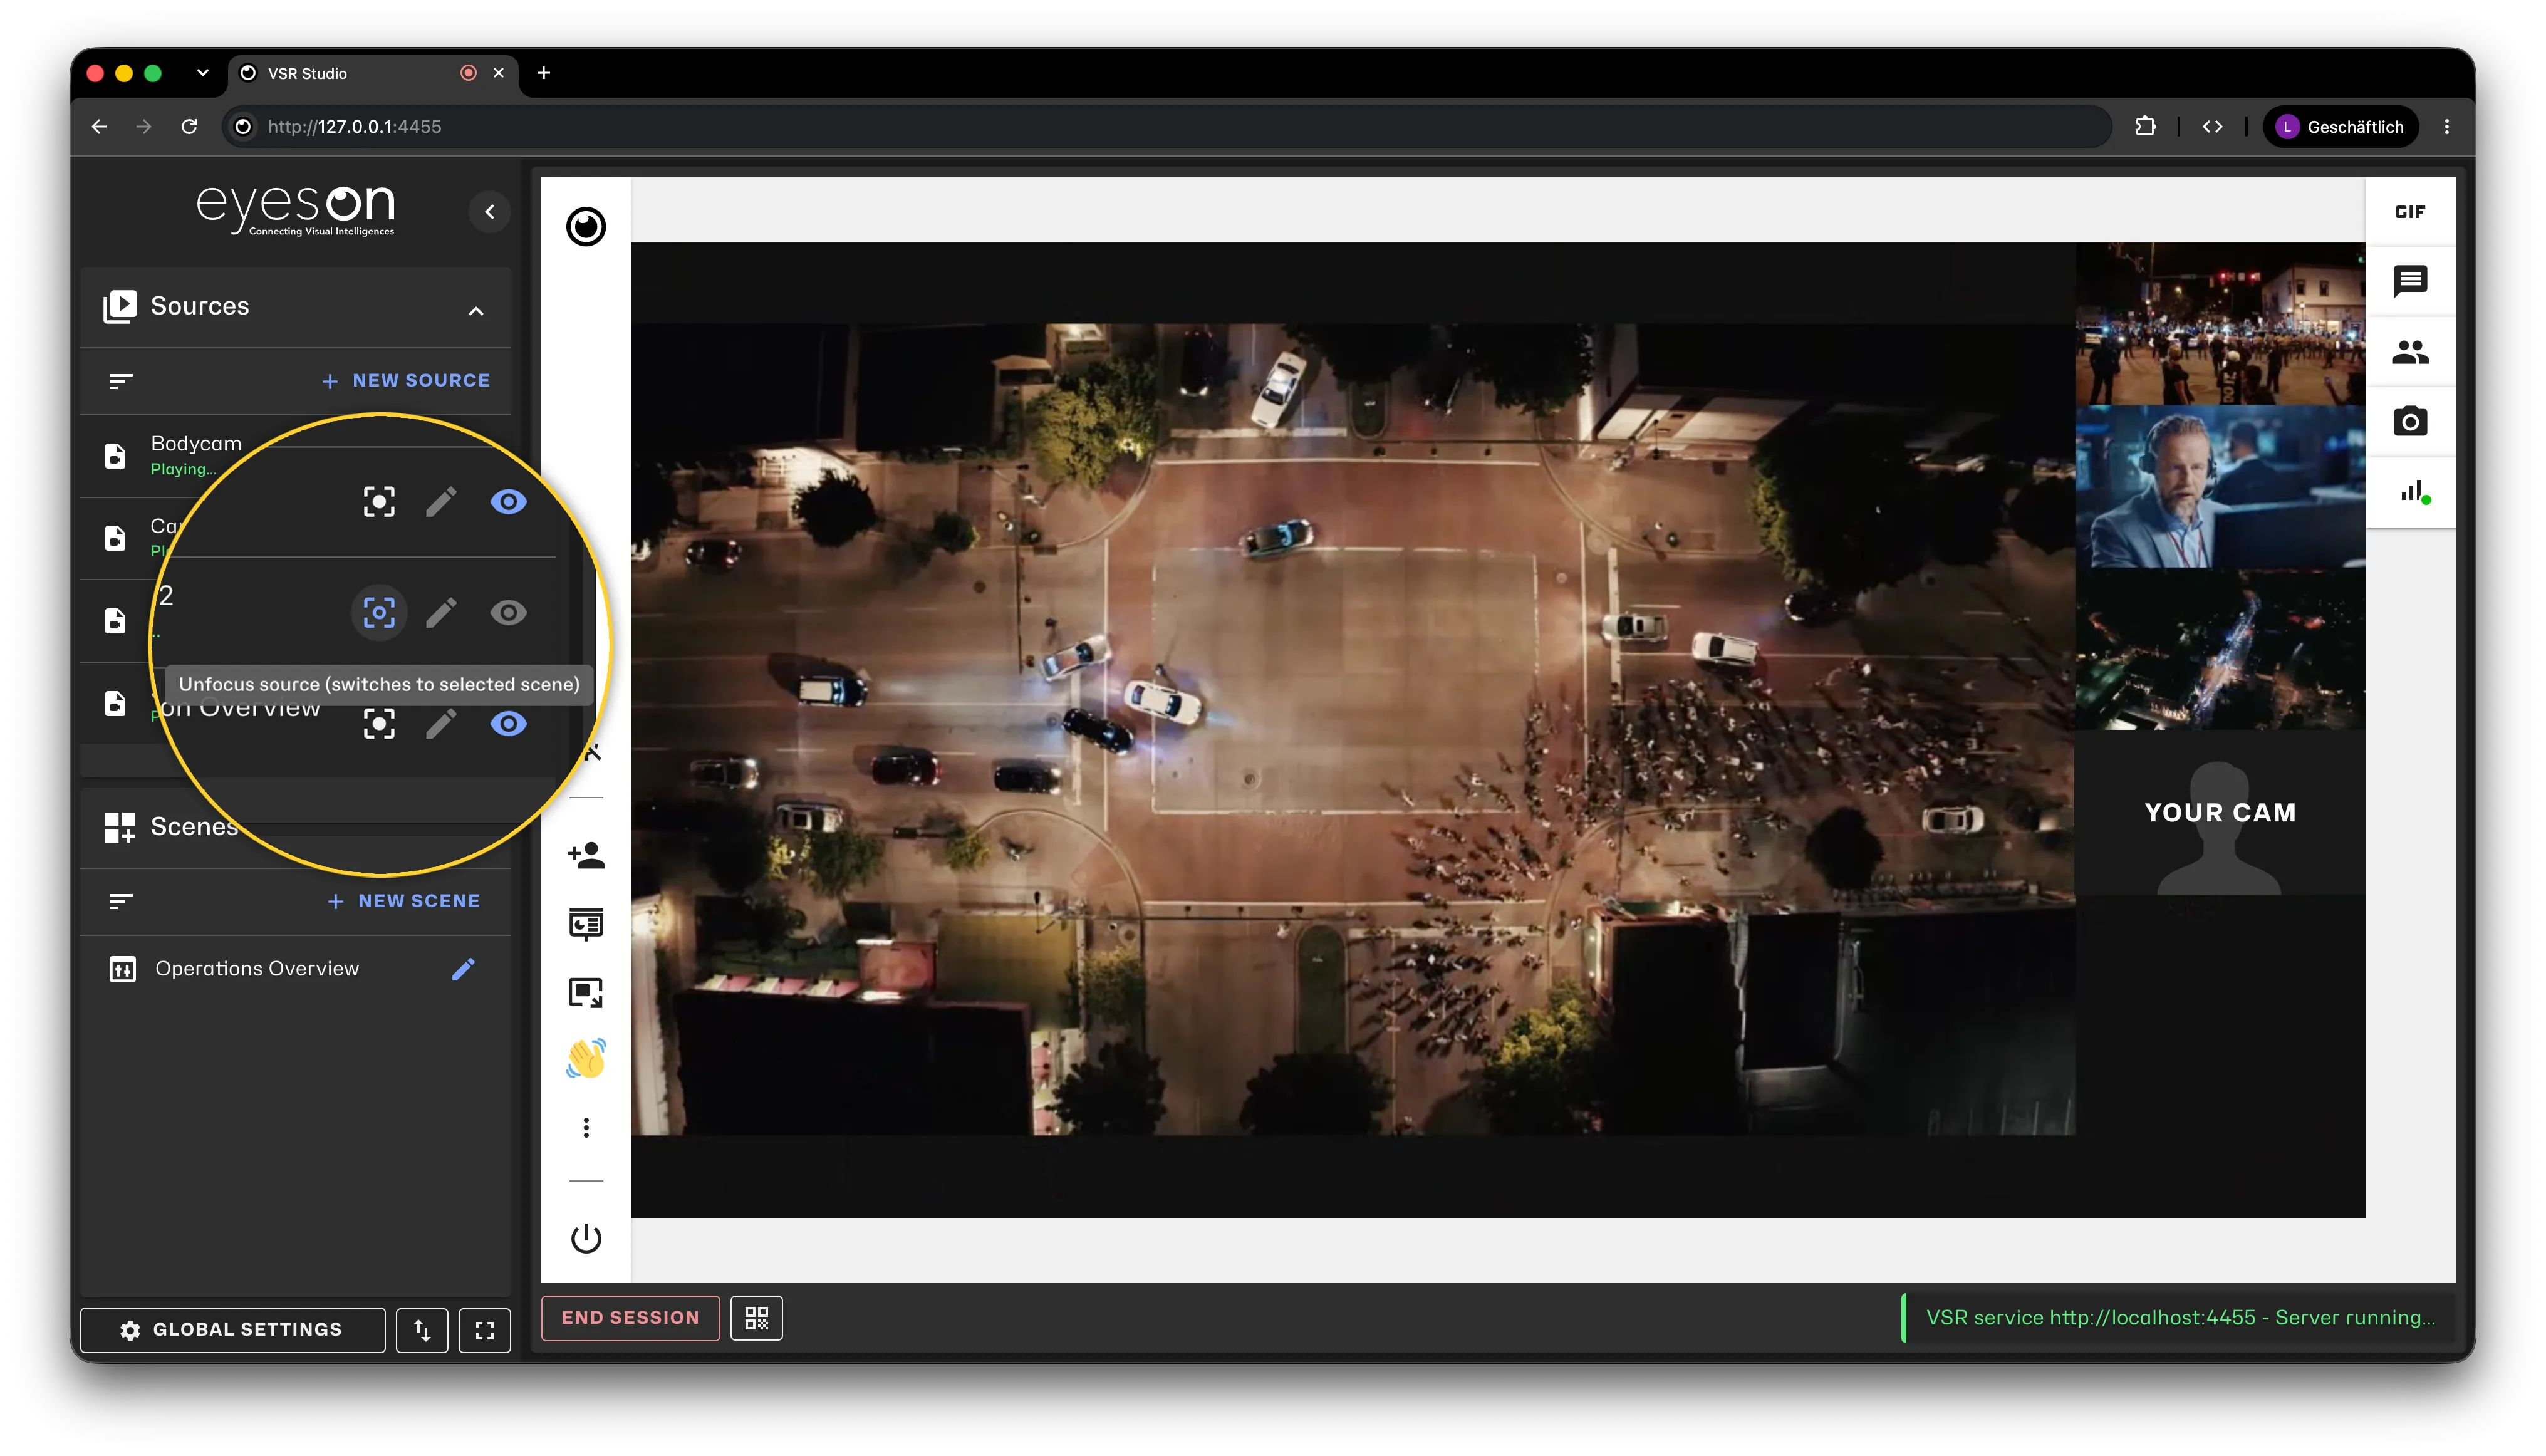The height and width of the screenshot is (1456, 2546).
Task: Open the sort options for scenes
Action: pos(121,901)
